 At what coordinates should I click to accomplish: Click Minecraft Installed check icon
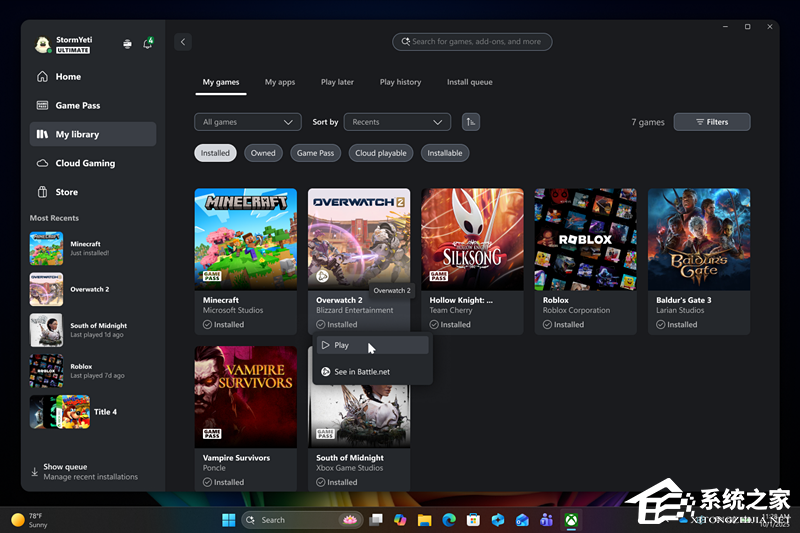pos(207,324)
